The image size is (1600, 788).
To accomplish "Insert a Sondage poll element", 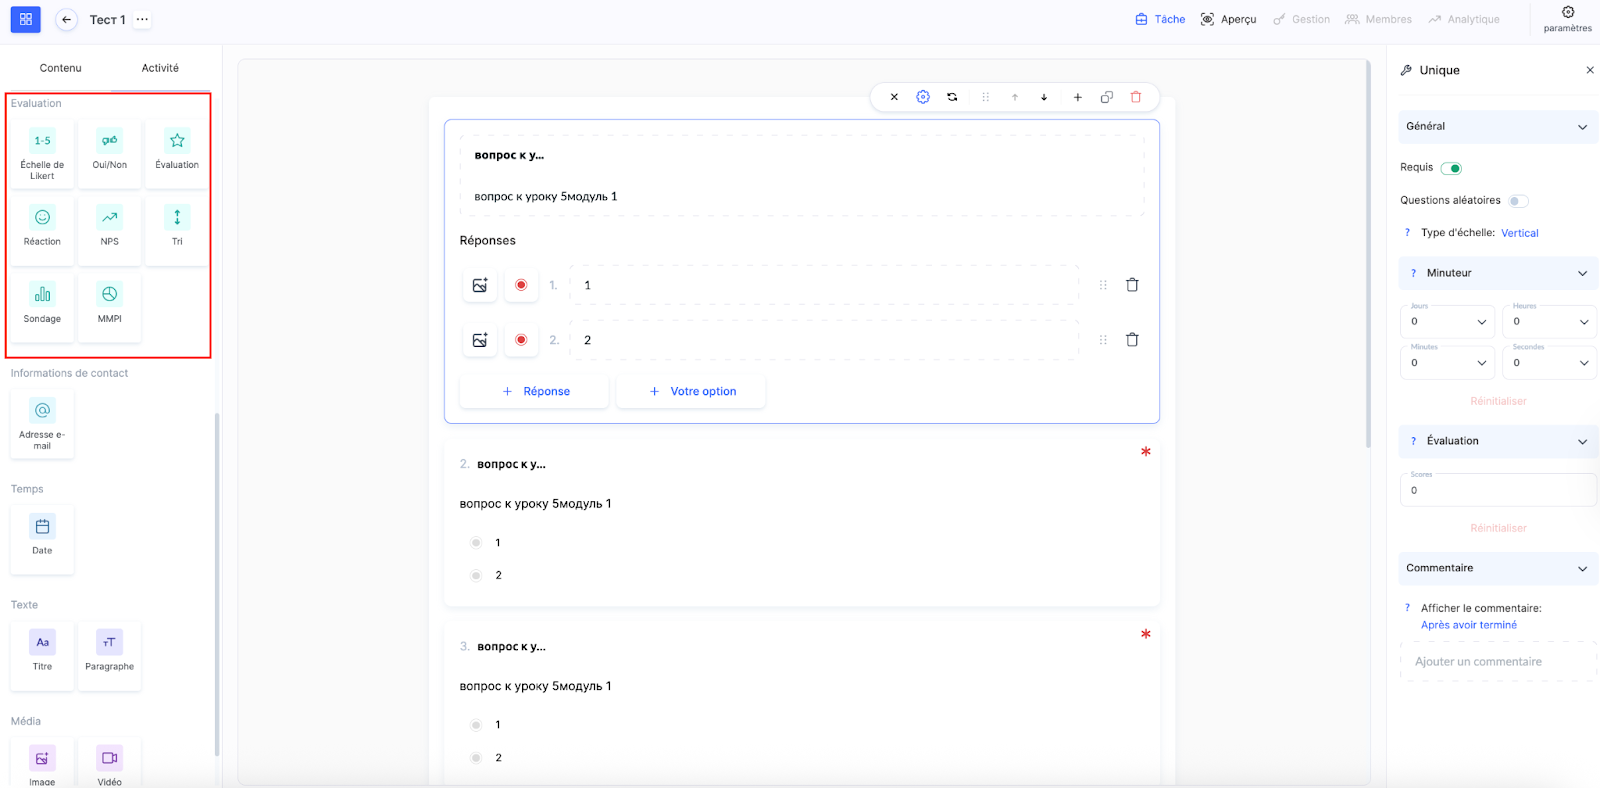I will [x=42, y=304].
